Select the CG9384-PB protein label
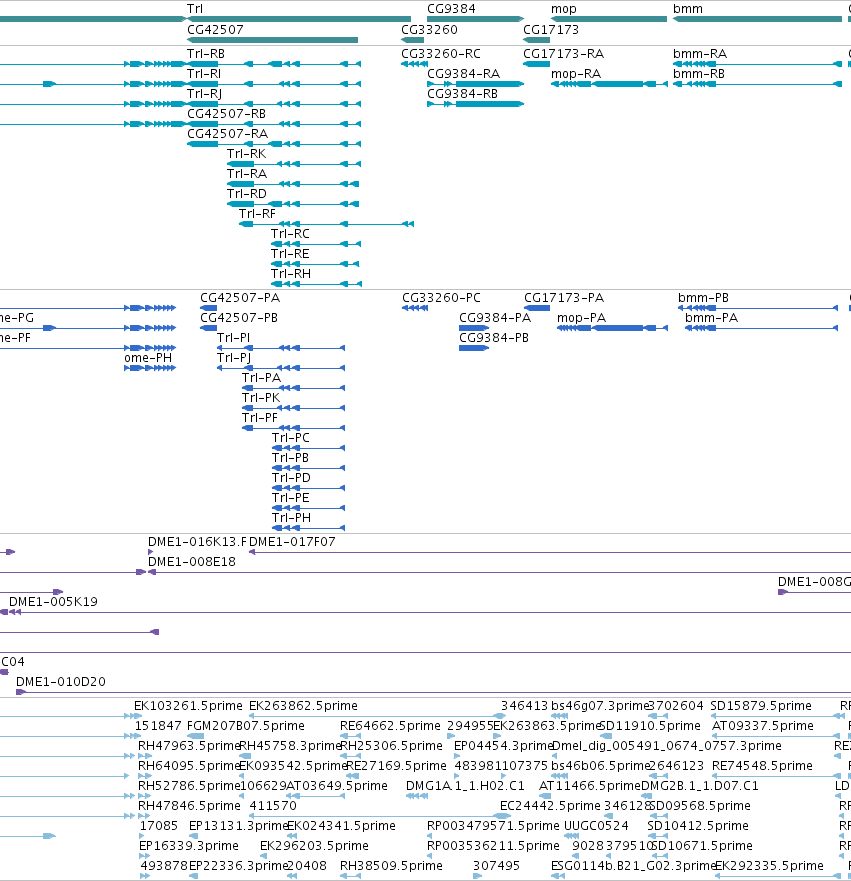 click(x=494, y=338)
